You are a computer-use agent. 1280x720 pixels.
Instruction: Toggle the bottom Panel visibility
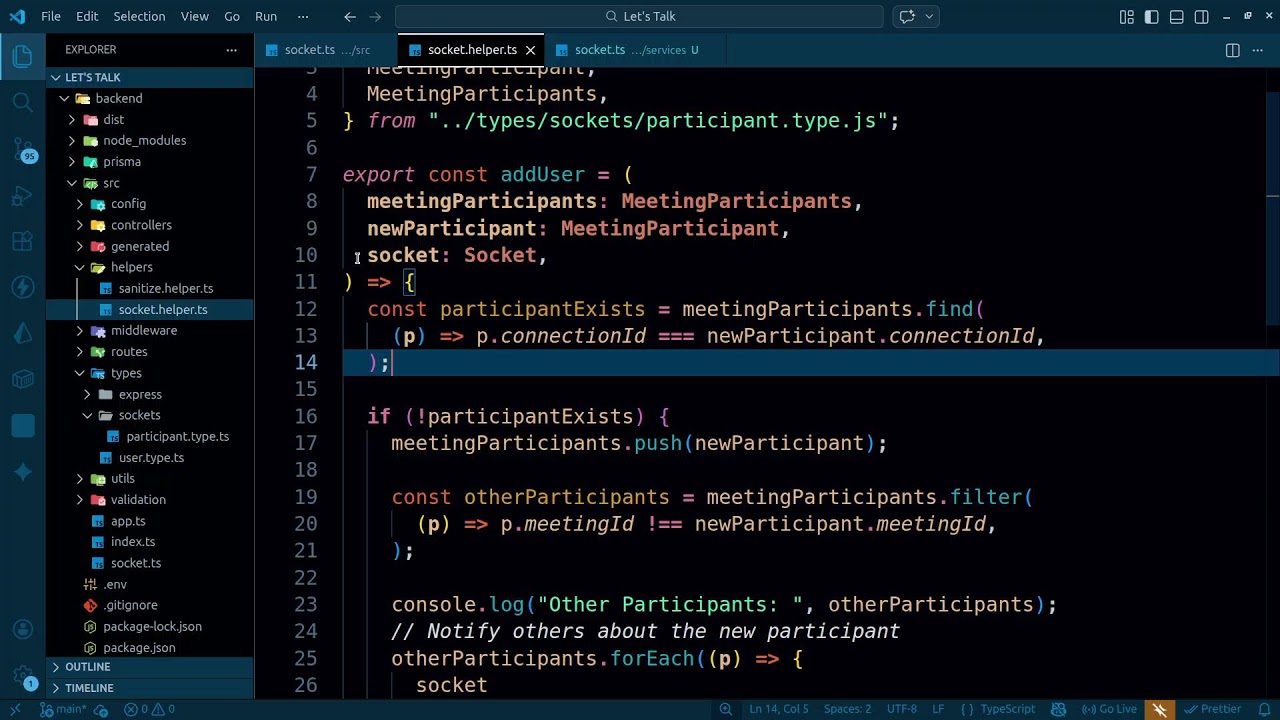pos(1177,16)
